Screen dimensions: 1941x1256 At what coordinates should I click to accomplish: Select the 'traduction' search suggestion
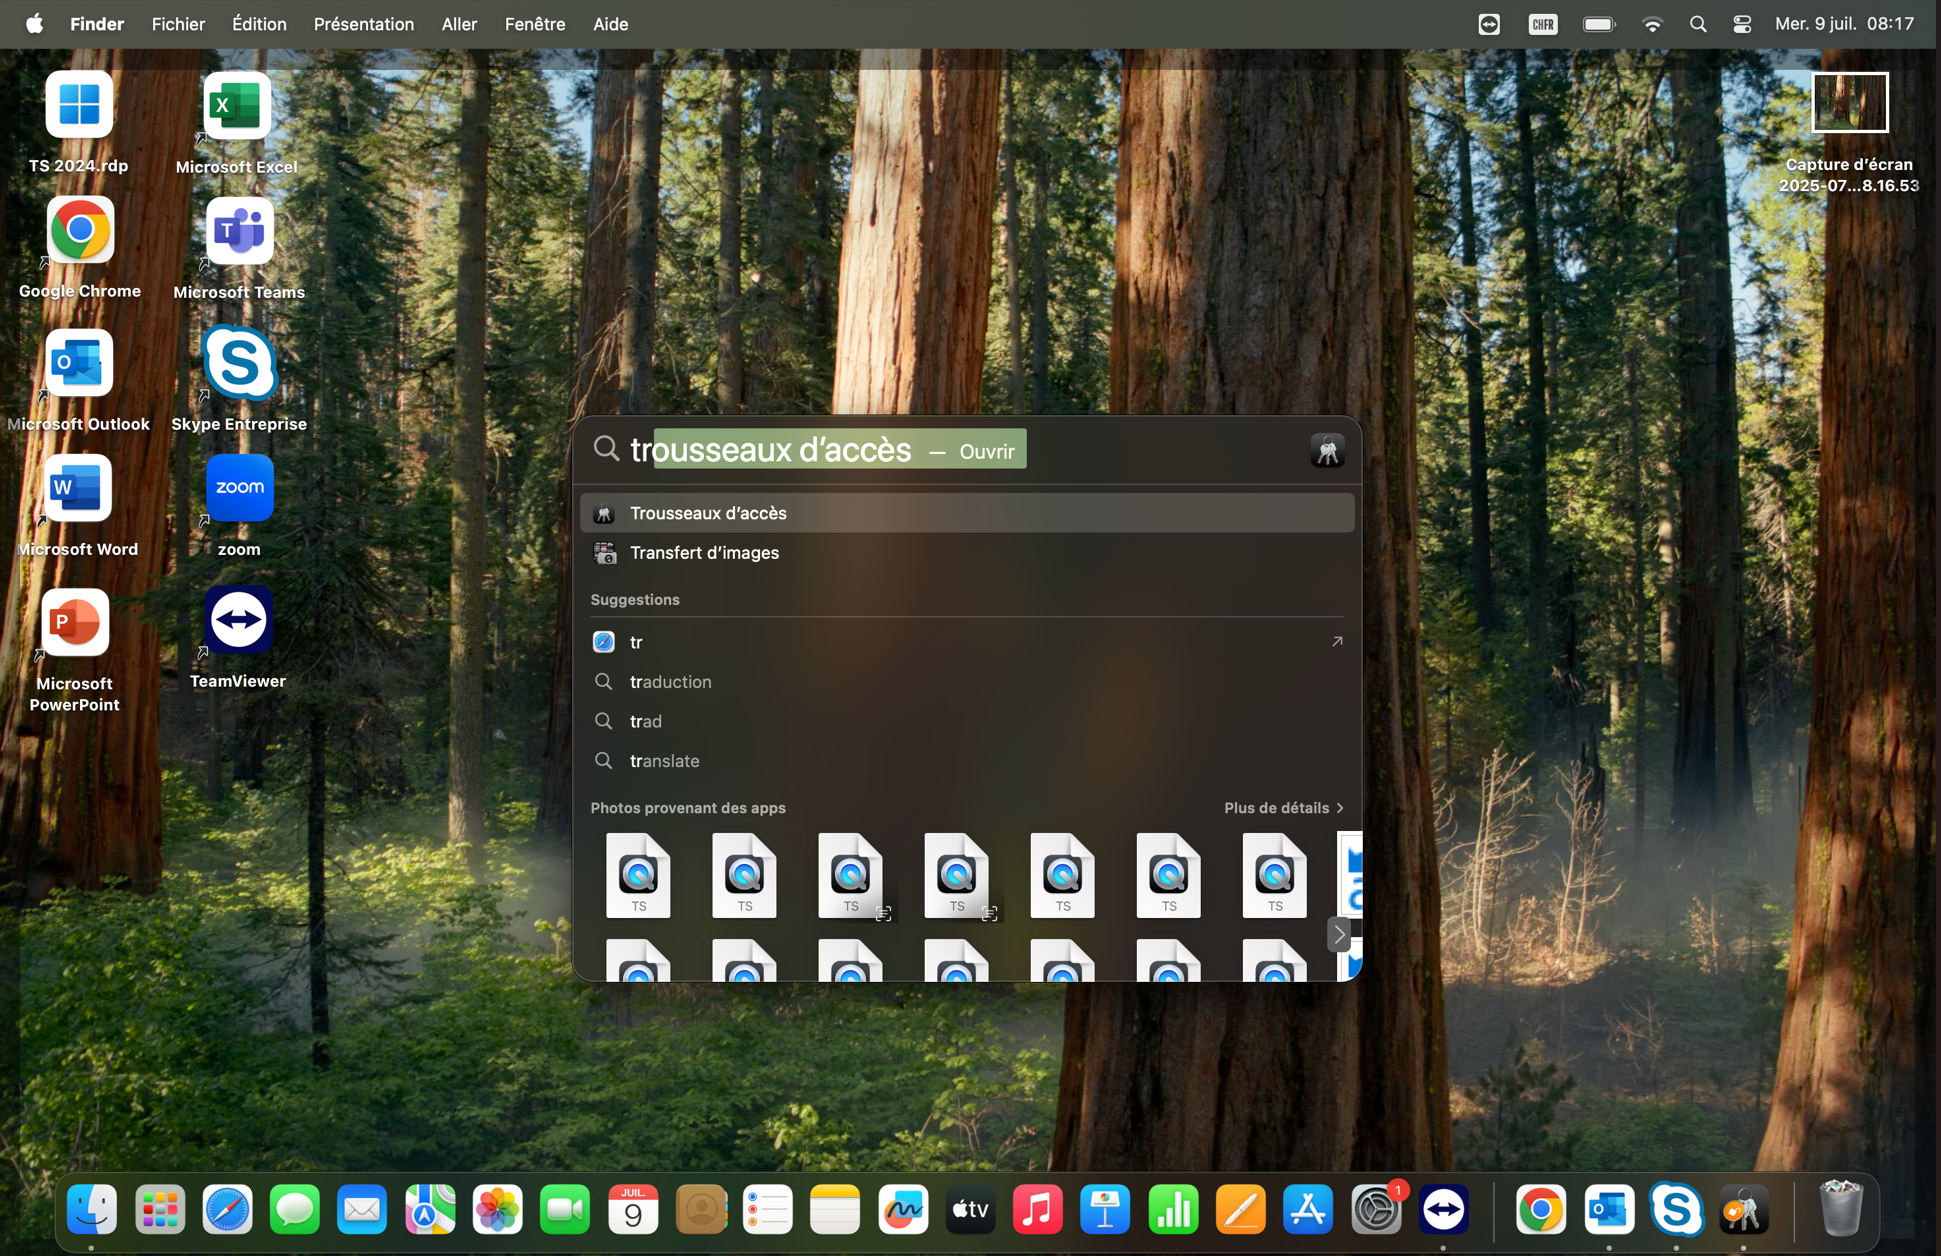pyautogui.click(x=670, y=682)
